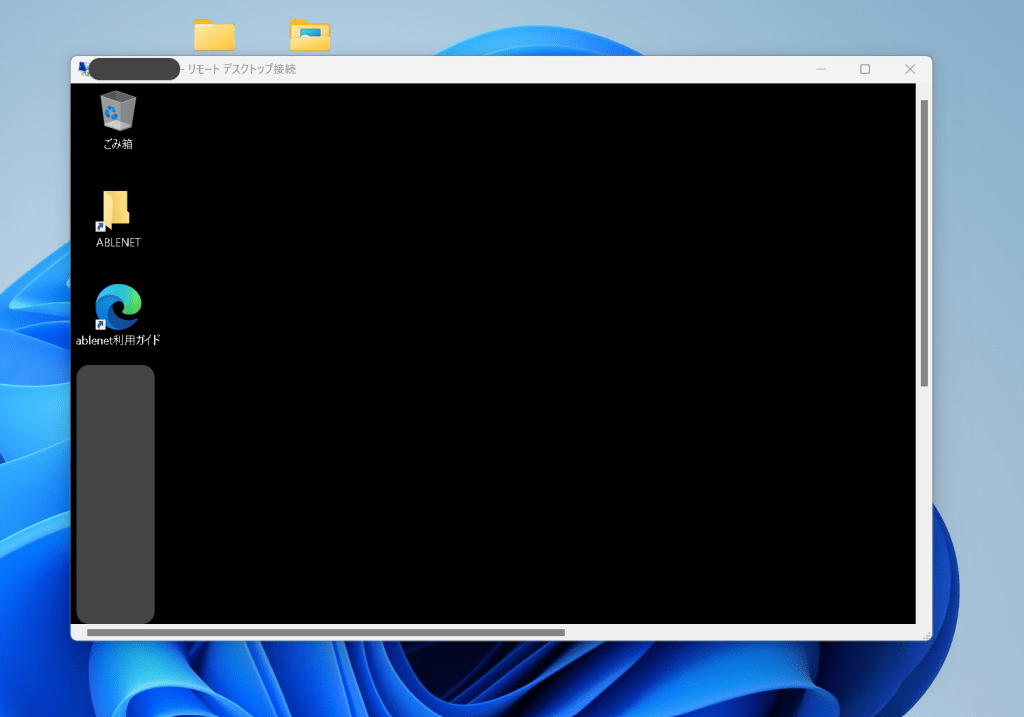Close the Remote Desktop connection window

910,69
